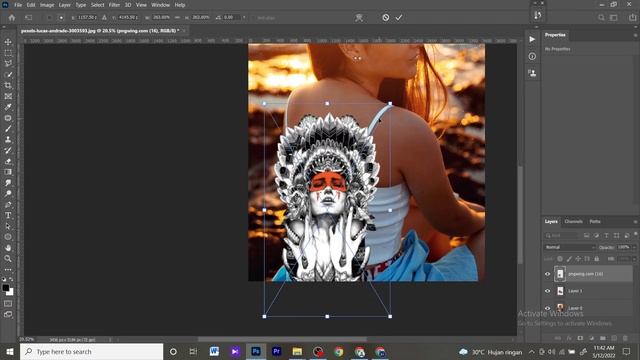640x360 pixels.
Task: Switch to the Paths tab
Action: [x=595, y=222]
